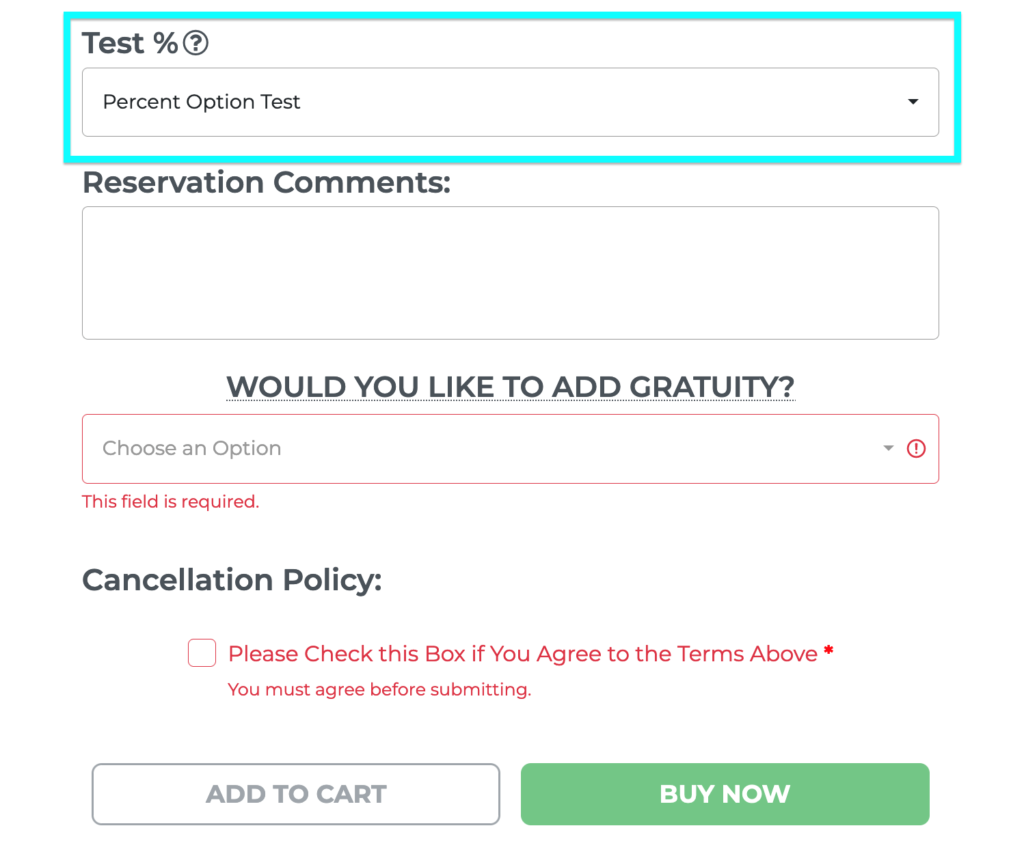The width and height of the screenshot is (1024, 854).
Task: Click the GRATUITY? word in the heading
Action: (x=712, y=387)
